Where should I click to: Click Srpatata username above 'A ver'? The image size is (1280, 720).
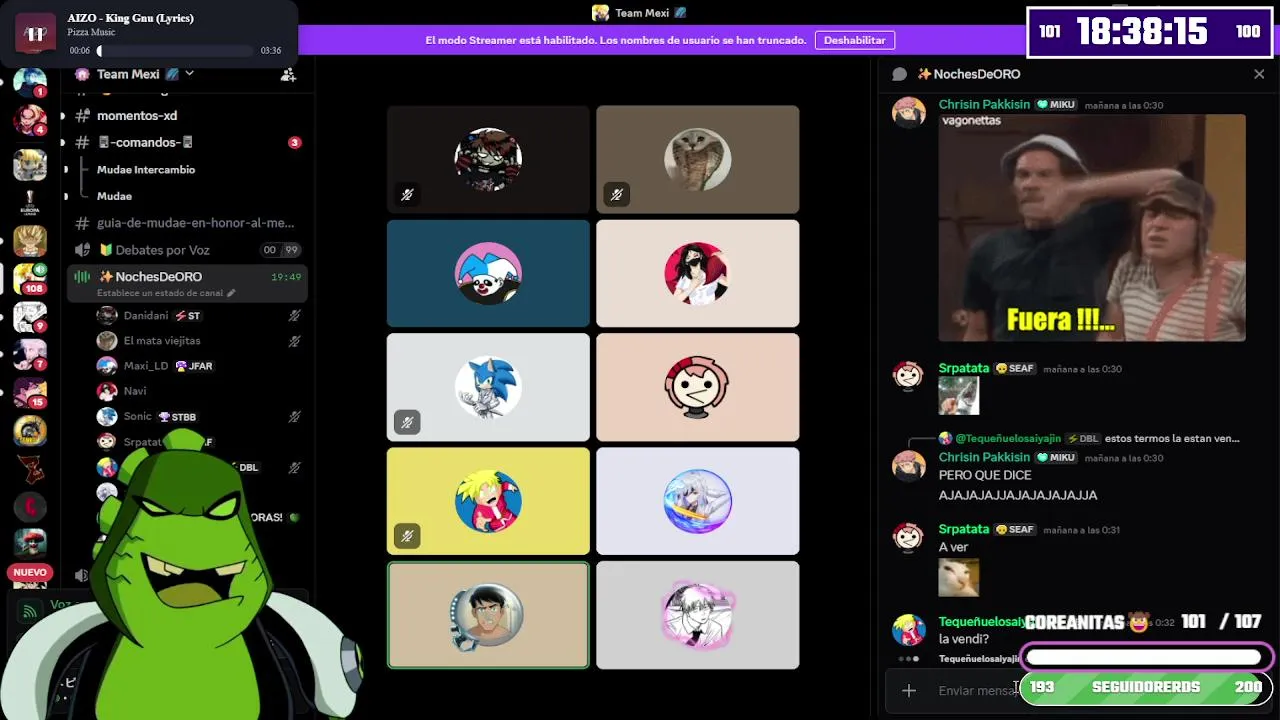click(964, 529)
